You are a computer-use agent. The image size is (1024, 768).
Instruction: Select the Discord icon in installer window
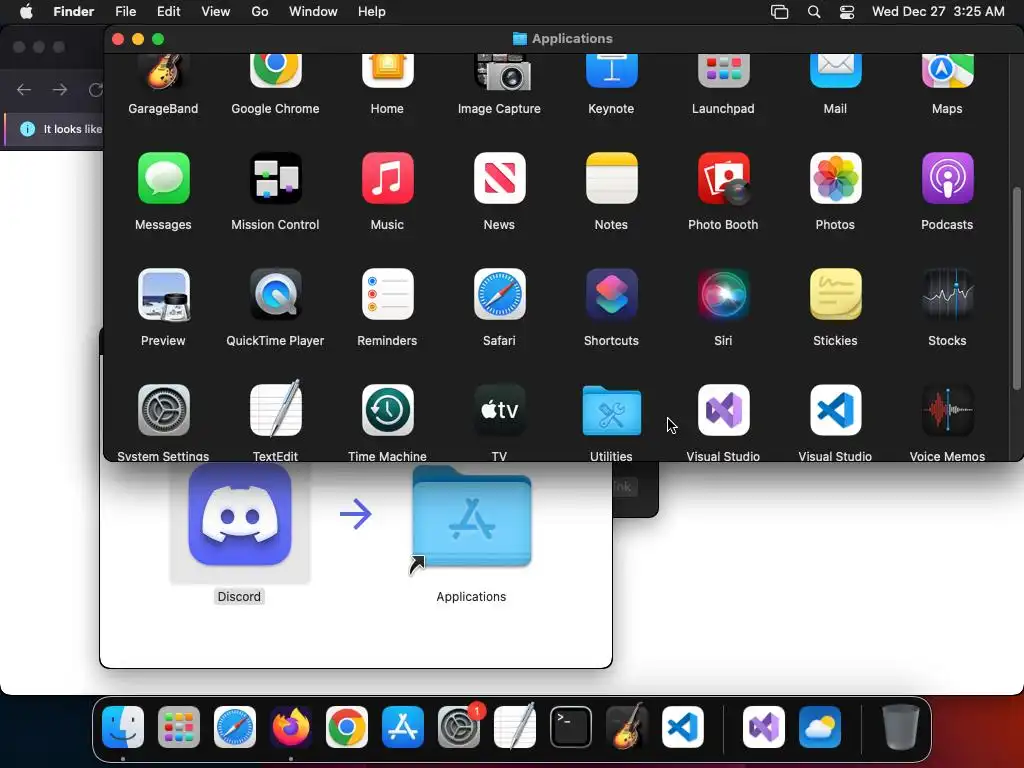pos(240,515)
